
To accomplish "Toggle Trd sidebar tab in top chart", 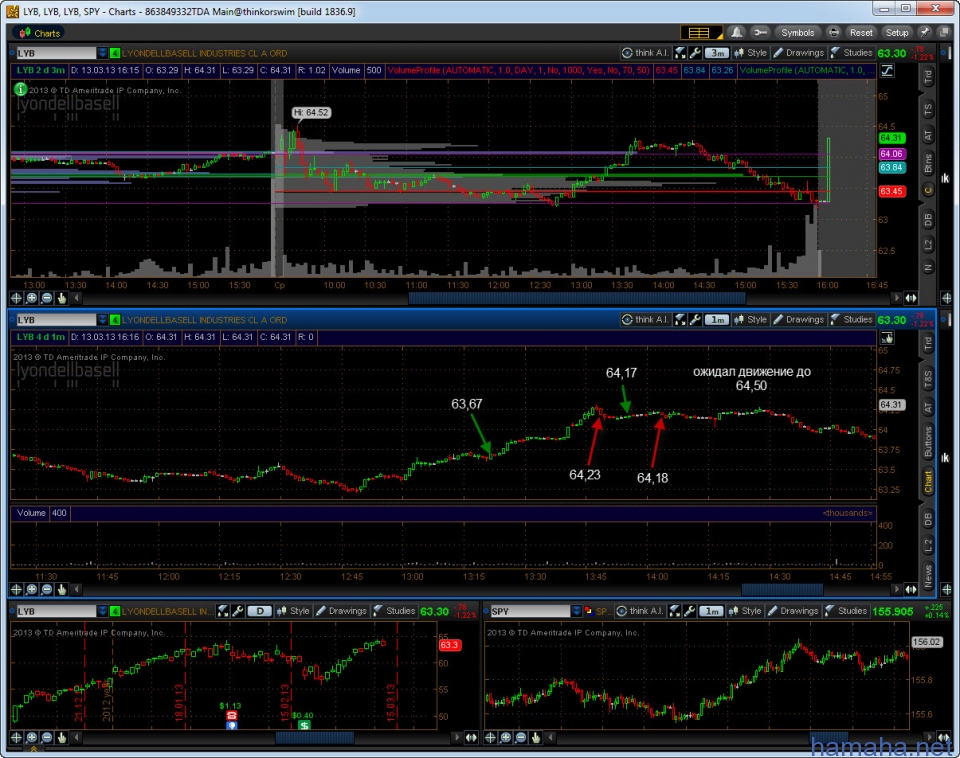I will click(x=928, y=76).
